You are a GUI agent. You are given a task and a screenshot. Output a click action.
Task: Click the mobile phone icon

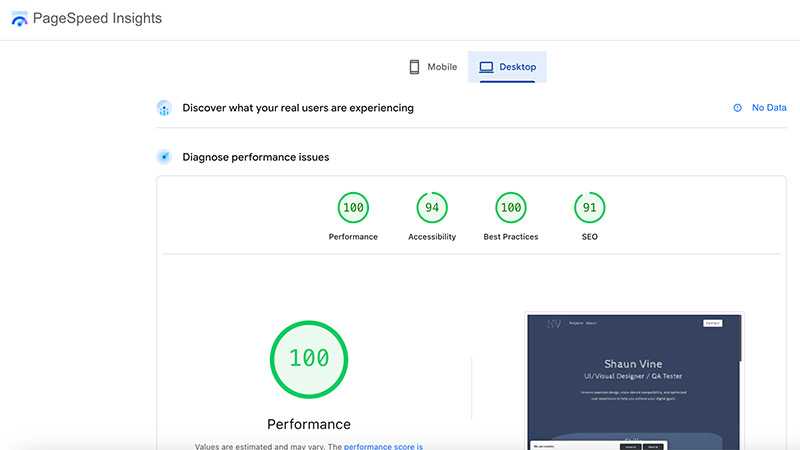pyautogui.click(x=414, y=67)
